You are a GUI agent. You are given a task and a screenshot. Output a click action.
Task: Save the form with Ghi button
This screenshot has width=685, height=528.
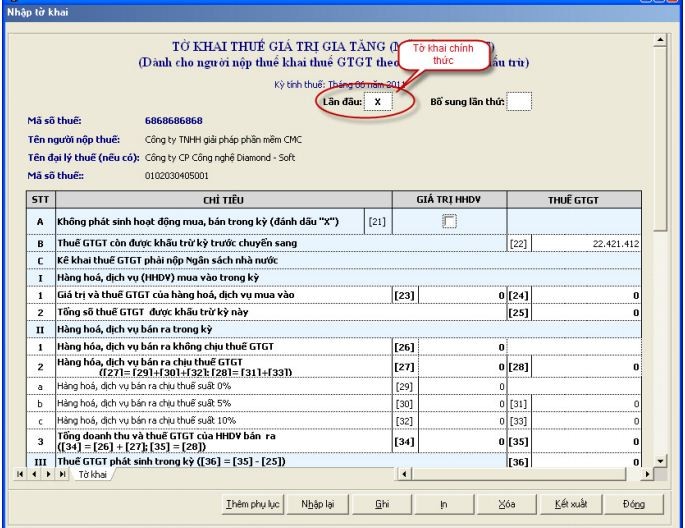[382, 504]
